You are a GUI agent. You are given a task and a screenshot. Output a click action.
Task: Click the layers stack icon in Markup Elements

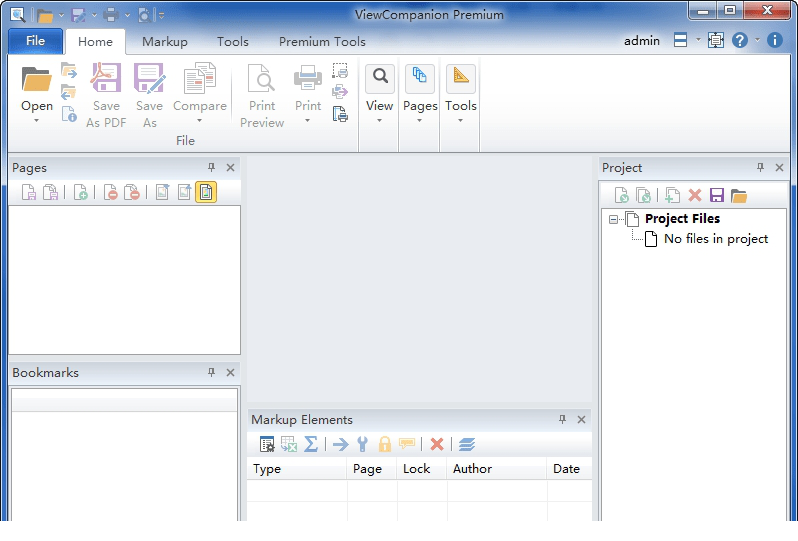(x=466, y=444)
